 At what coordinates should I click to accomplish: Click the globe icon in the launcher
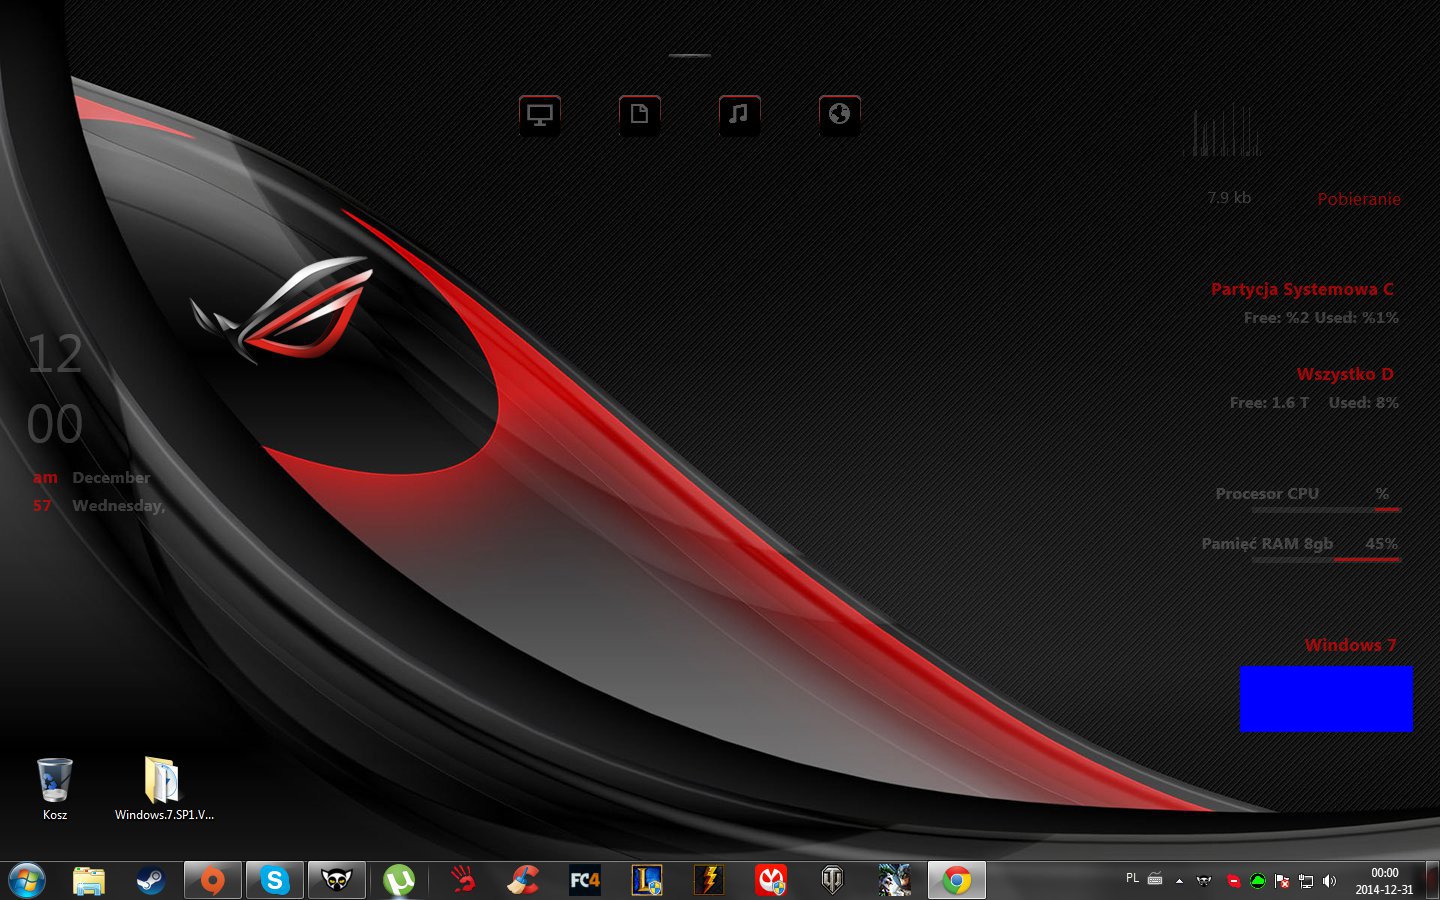click(x=840, y=115)
